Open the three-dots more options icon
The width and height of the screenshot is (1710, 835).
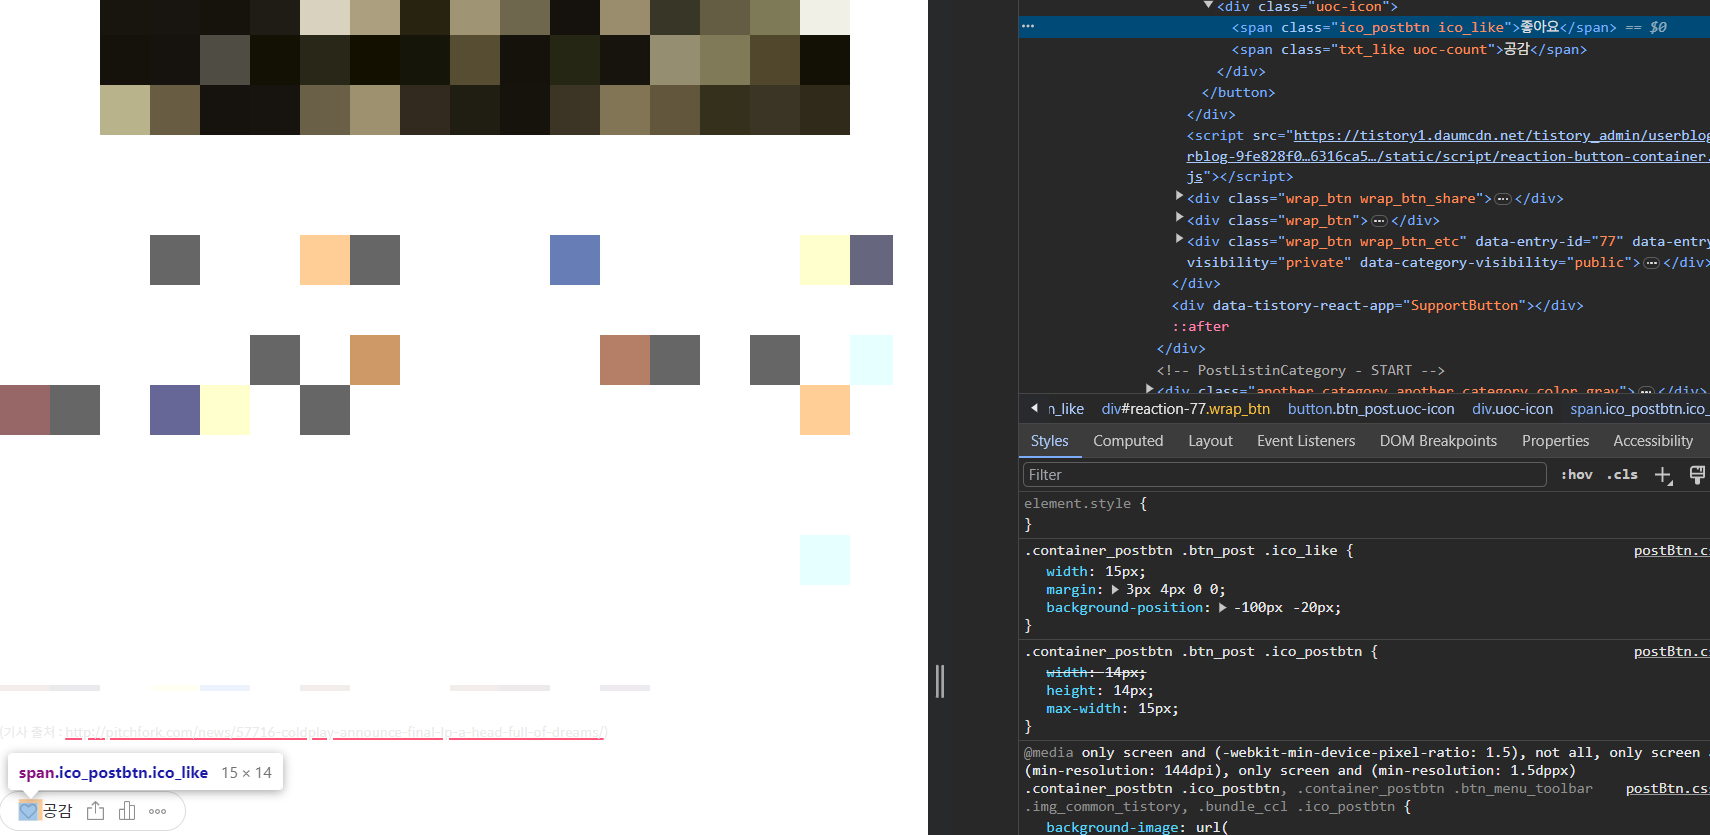(x=157, y=811)
